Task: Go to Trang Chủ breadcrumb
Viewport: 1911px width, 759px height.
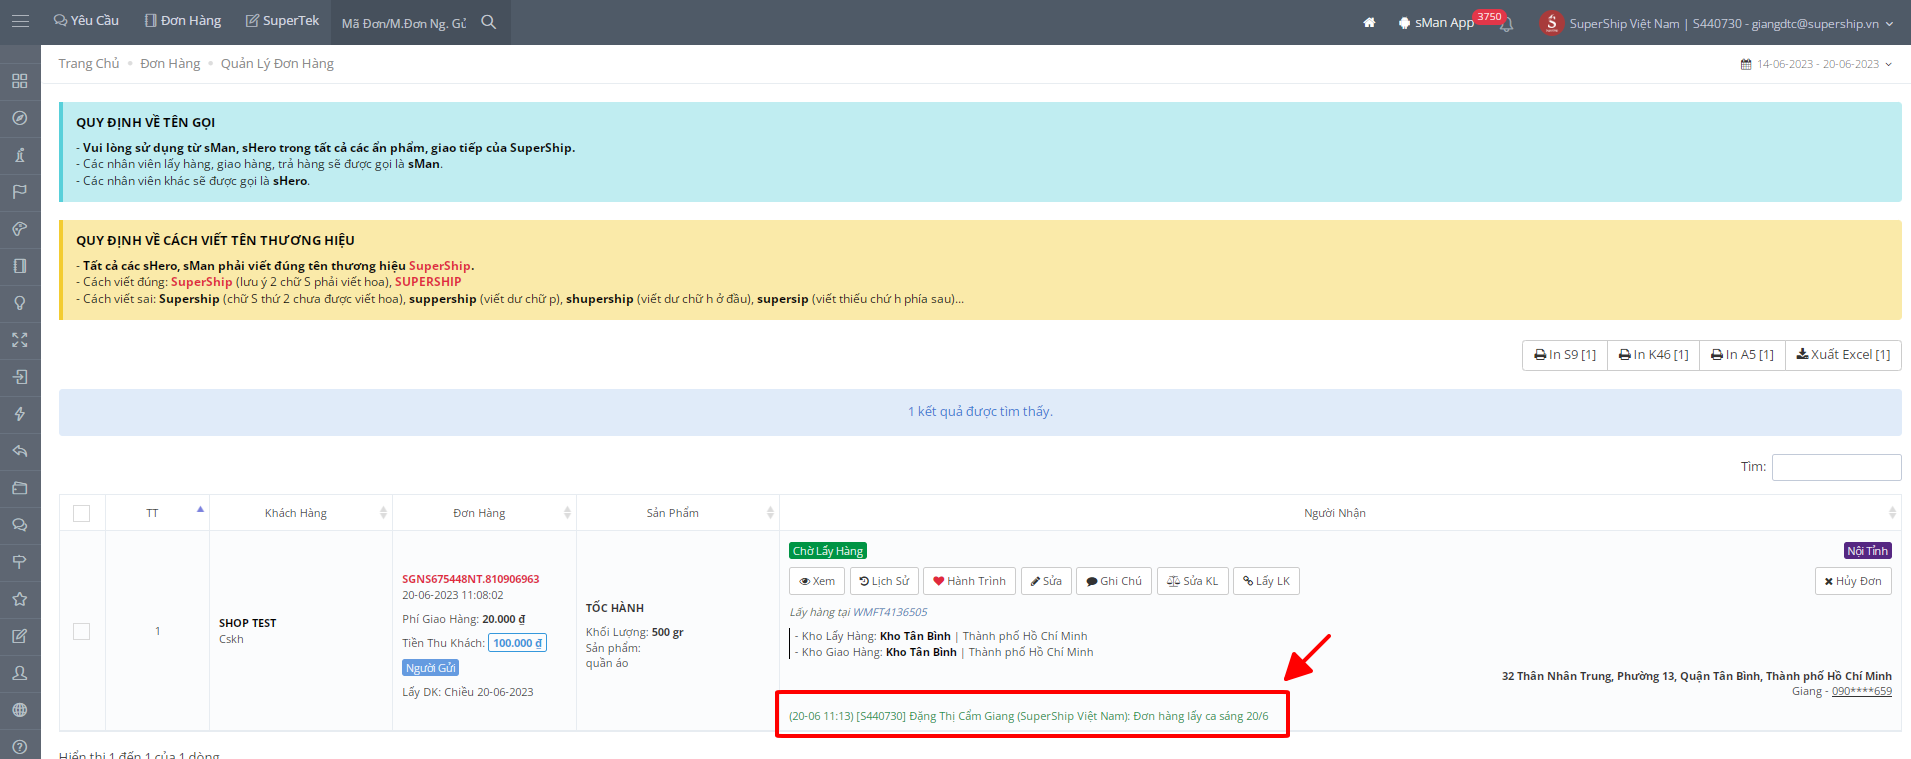Action: coord(89,63)
